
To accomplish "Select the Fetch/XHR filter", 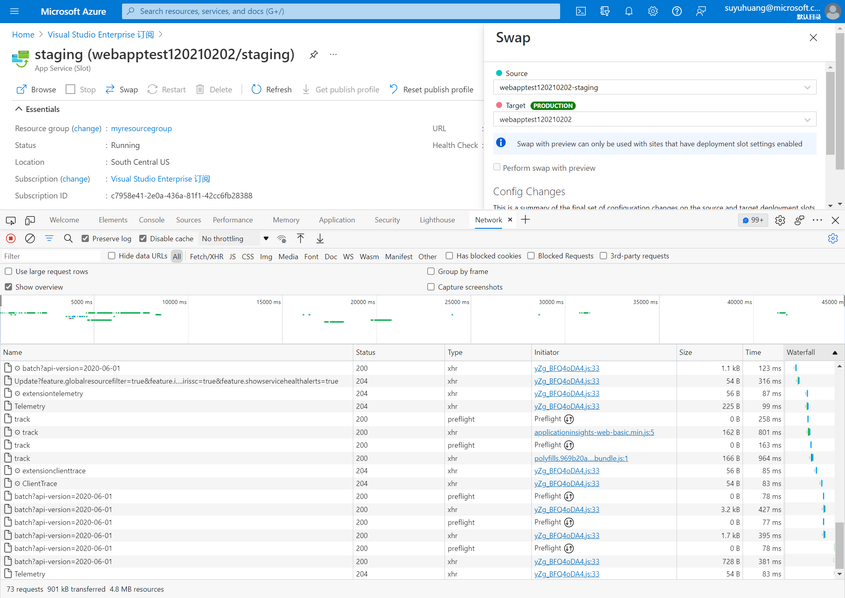I will [206, 257].
